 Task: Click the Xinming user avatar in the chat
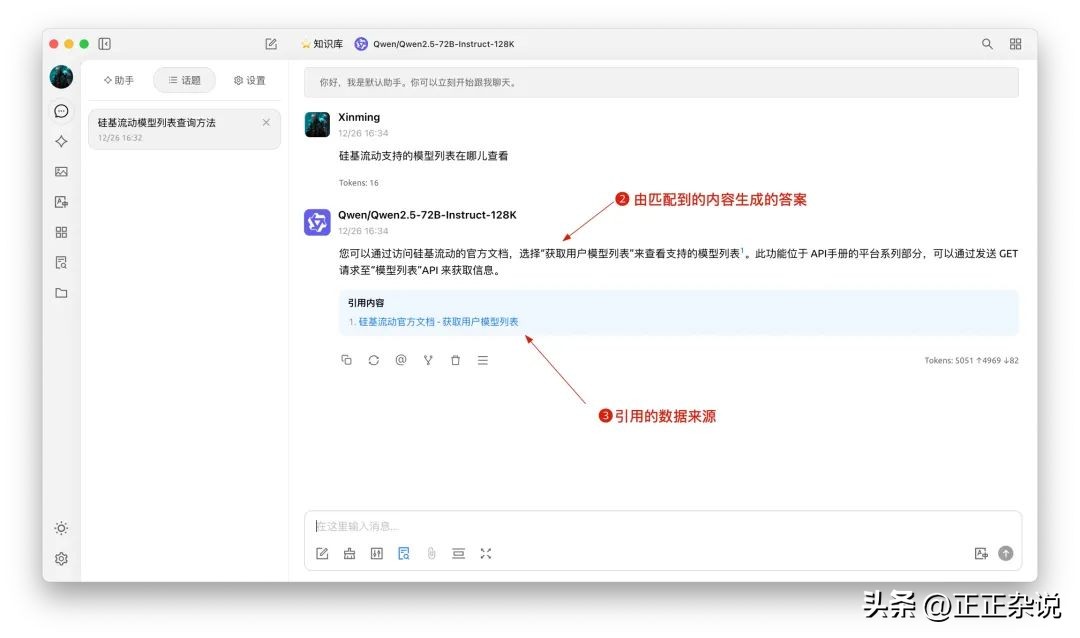pyautogui.click(x=317, y=125)
